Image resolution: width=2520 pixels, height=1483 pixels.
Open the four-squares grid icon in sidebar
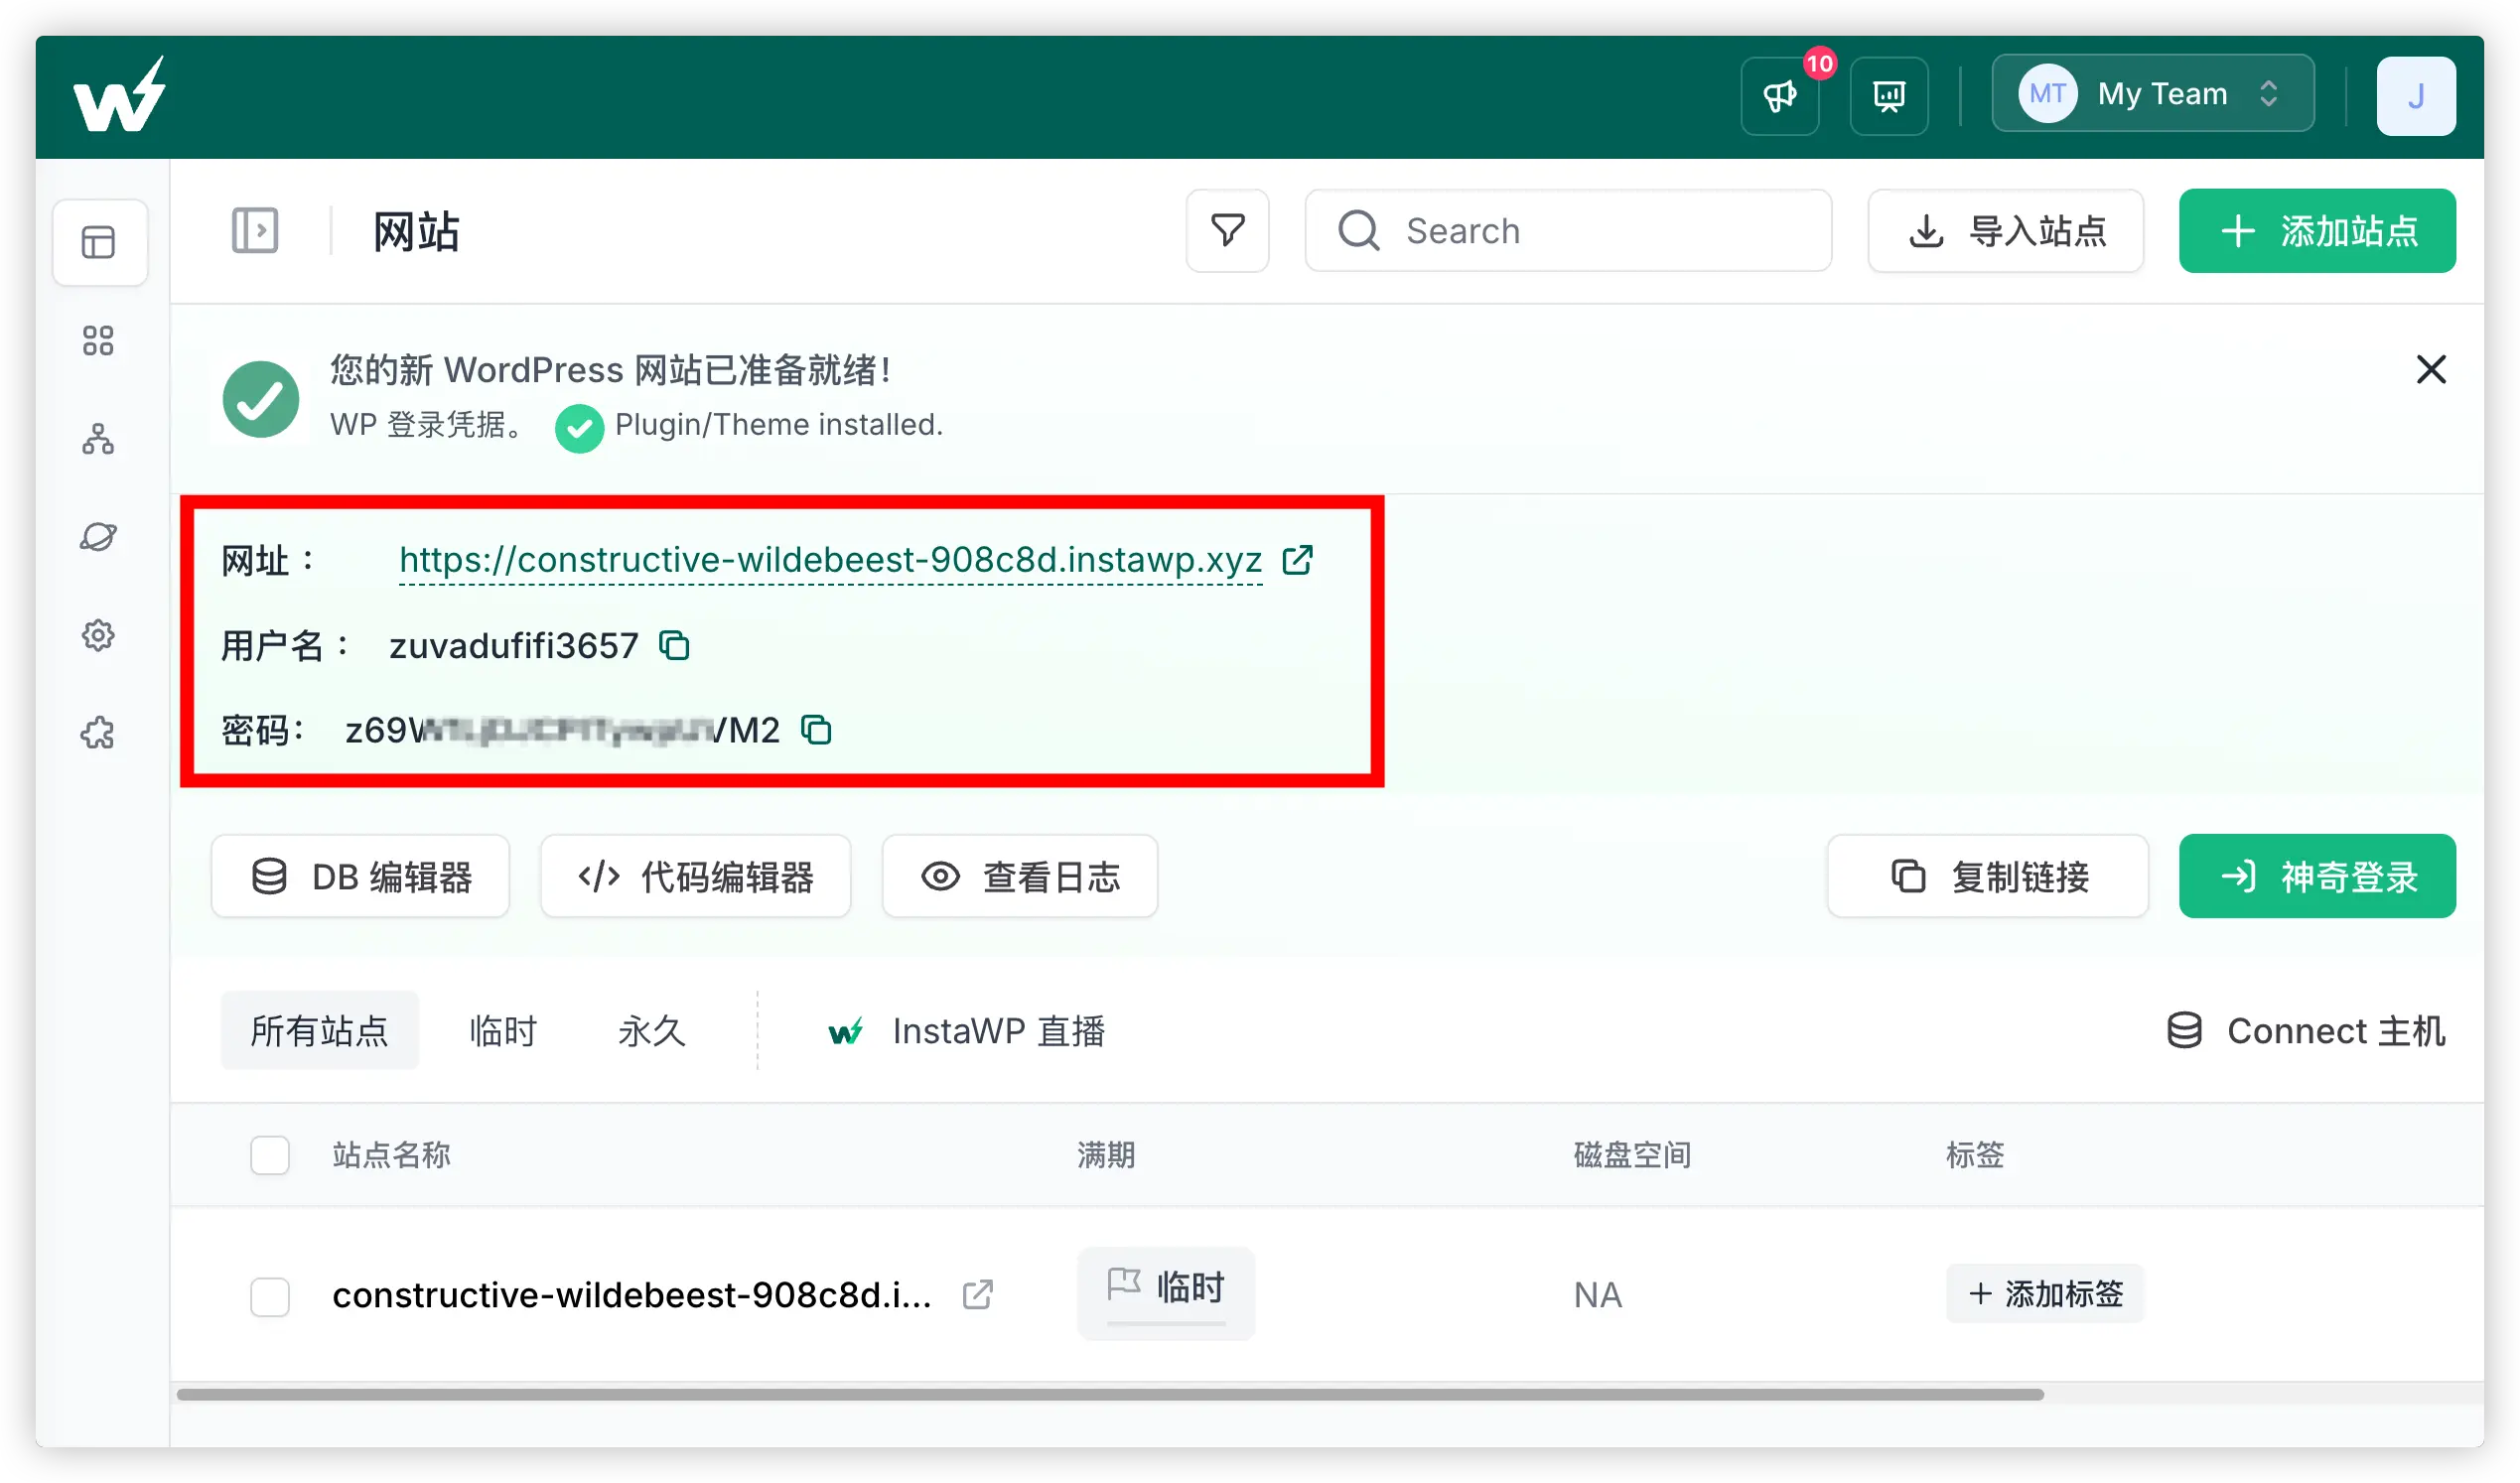(x=98, y=340)
